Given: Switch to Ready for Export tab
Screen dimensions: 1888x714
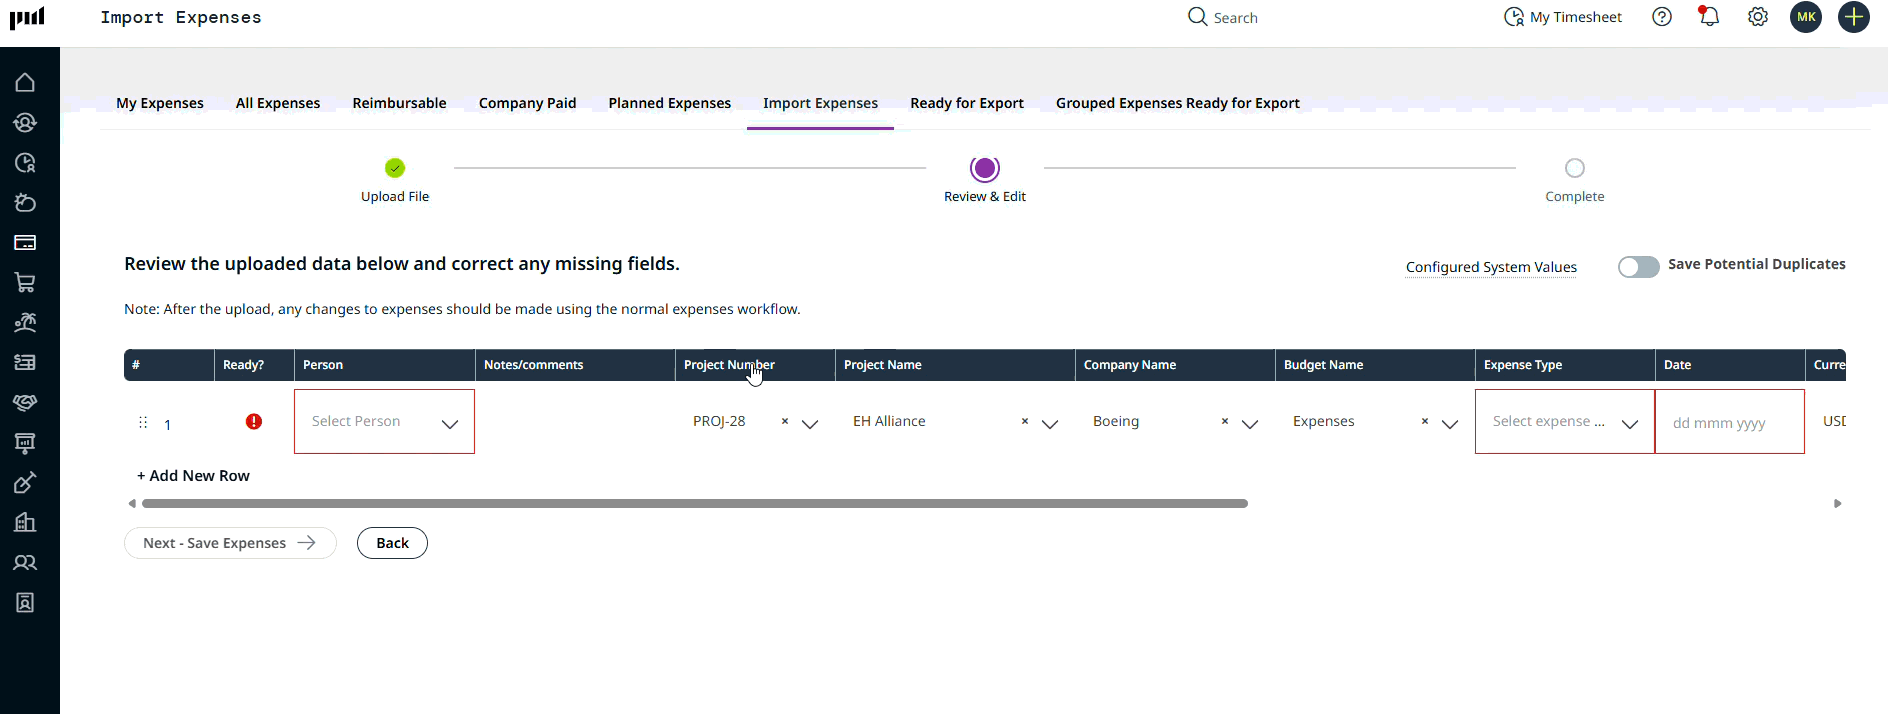Looking at the screenshot, I should (x=967, y=103).
